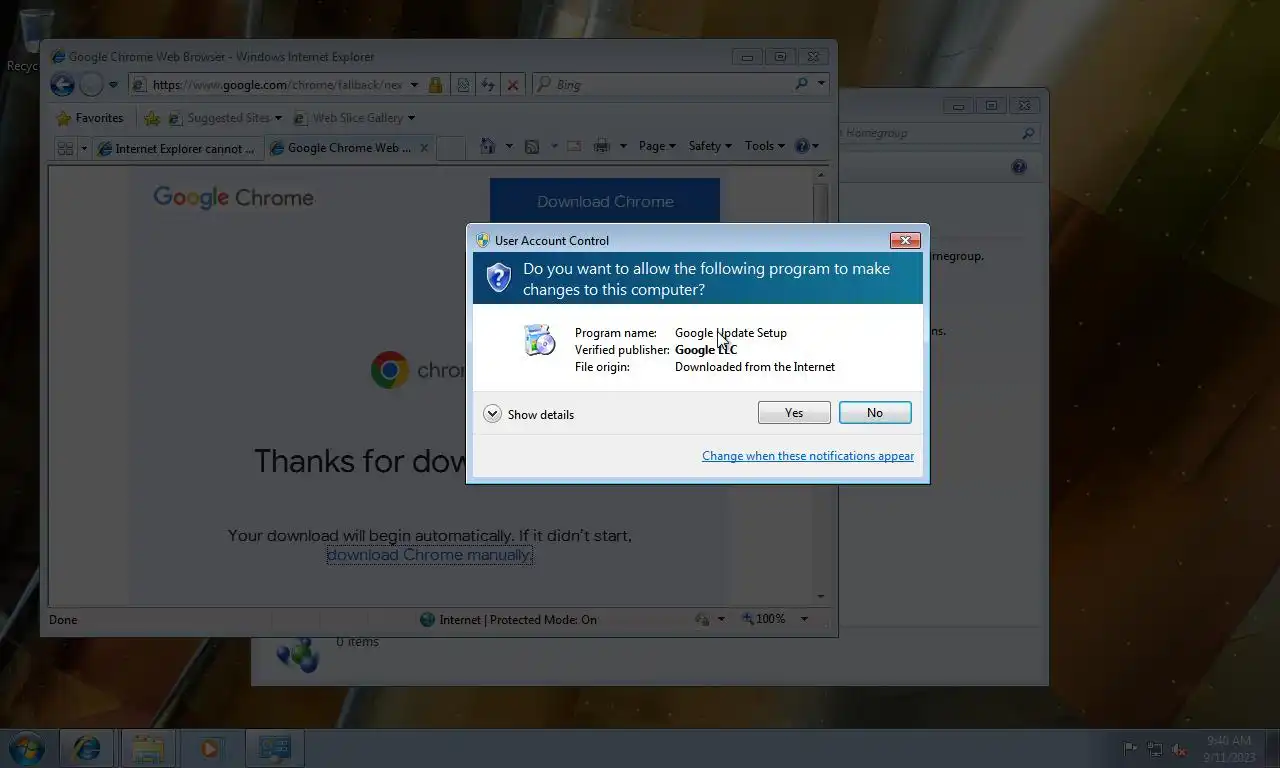Click Internet Explorer taskbar icon
Image resolution: width=1280 pixels, height=768 pixels.
pos(87,748)
